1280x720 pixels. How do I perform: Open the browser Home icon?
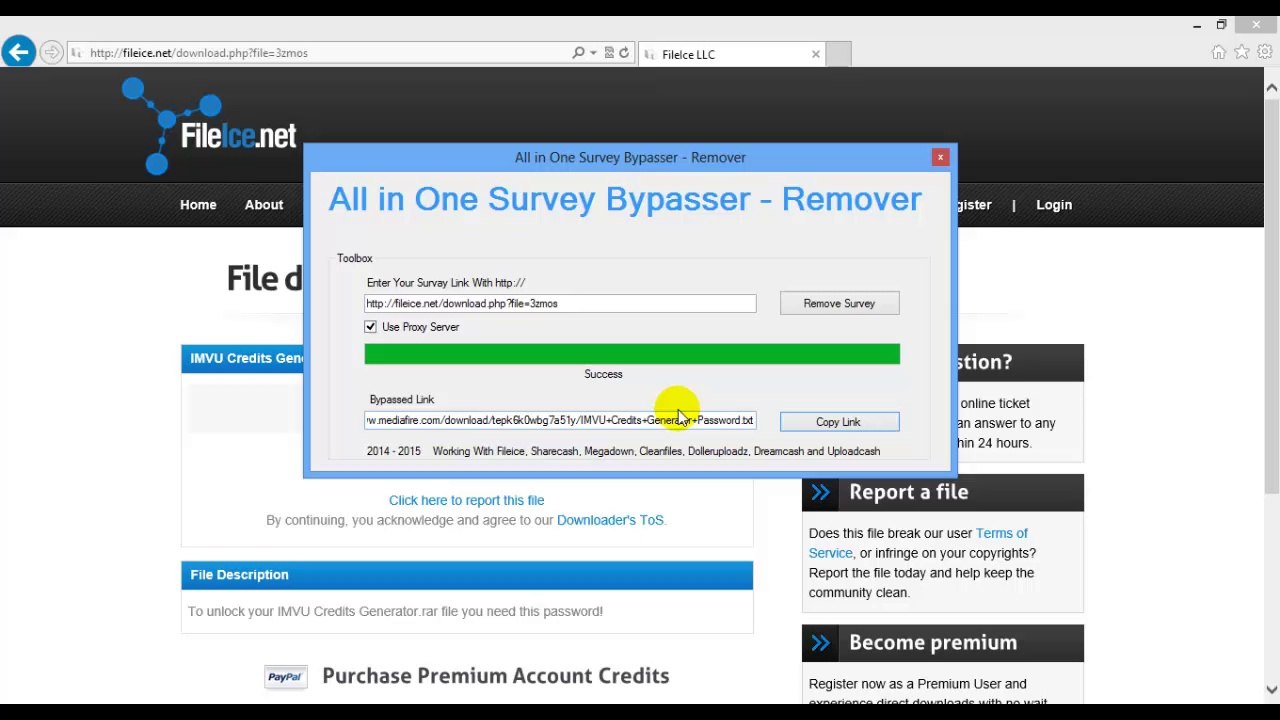point(1218,52)
